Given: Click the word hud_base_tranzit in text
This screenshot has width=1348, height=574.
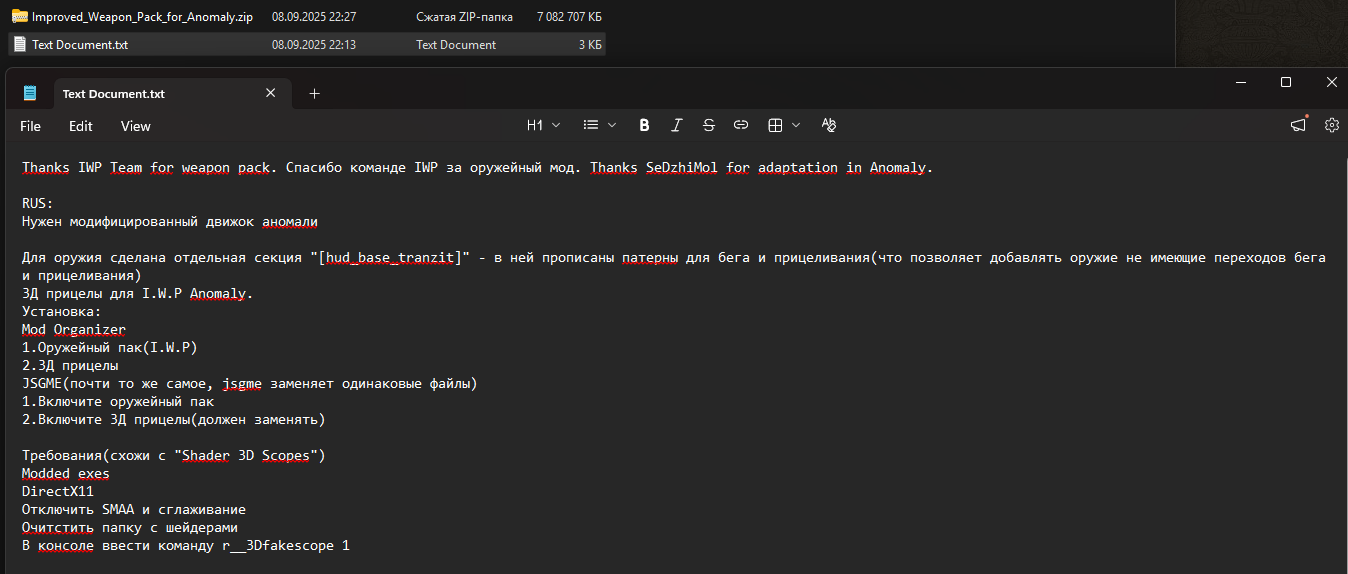Looking at the screenshot, I should (x=388, y=258).
